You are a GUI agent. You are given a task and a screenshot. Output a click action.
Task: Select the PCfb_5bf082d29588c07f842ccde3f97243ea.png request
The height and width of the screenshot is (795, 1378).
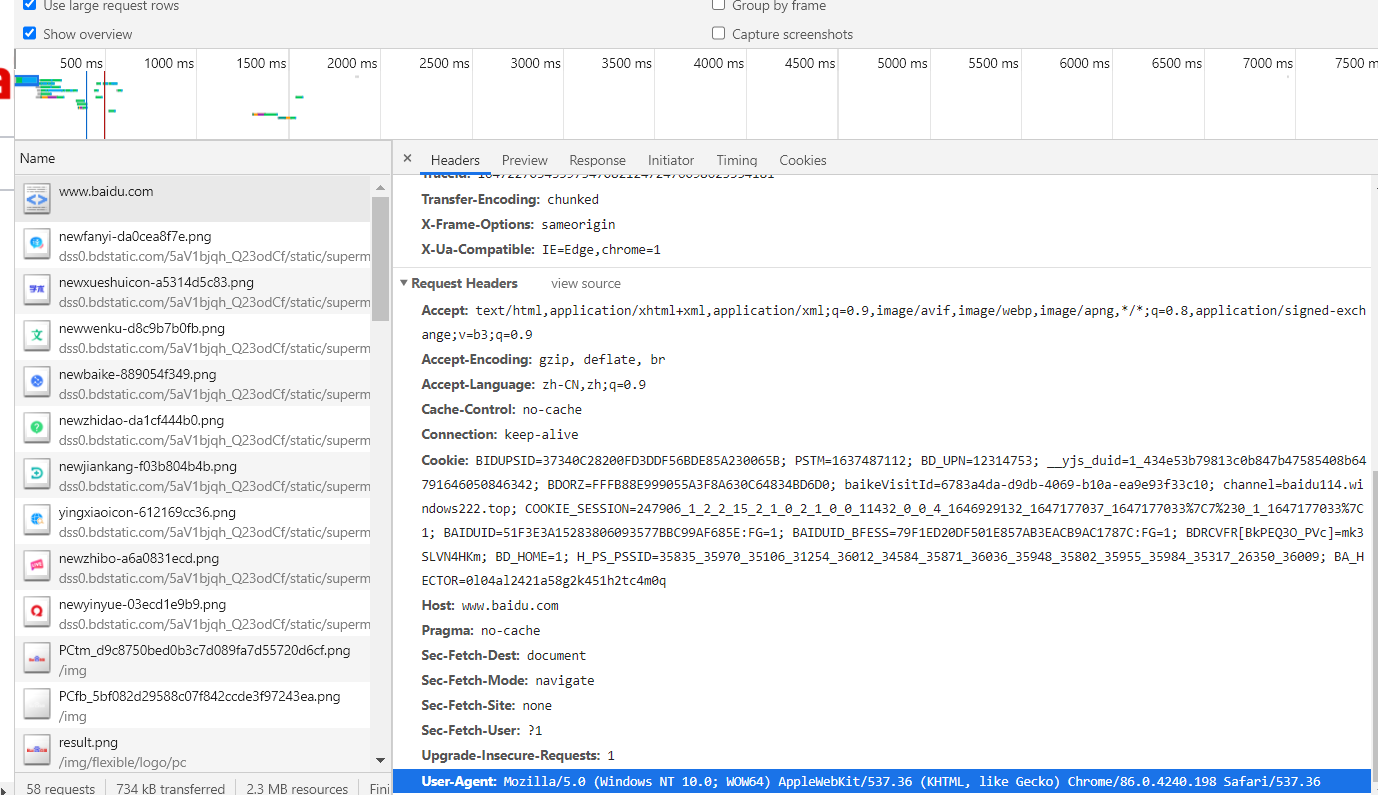pos(193,704)
